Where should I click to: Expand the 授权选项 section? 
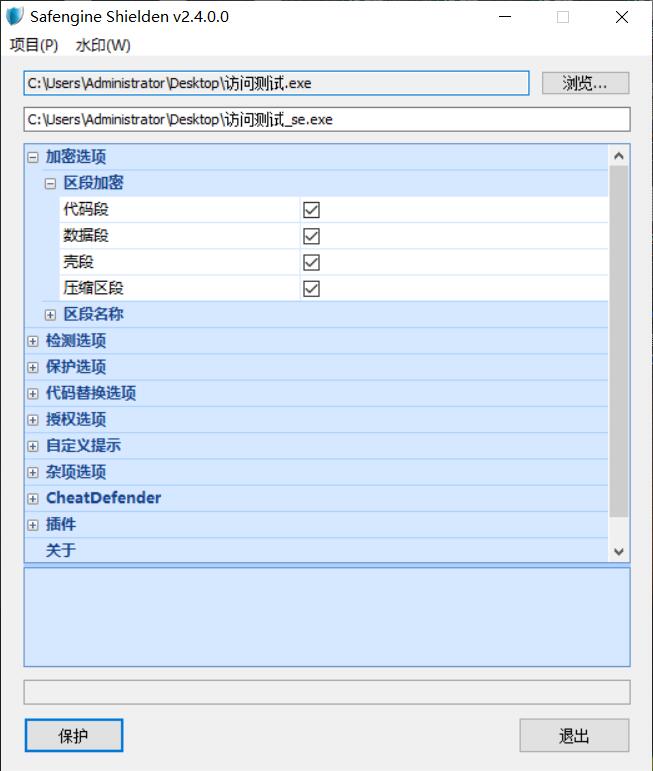(x=33, y=420)
